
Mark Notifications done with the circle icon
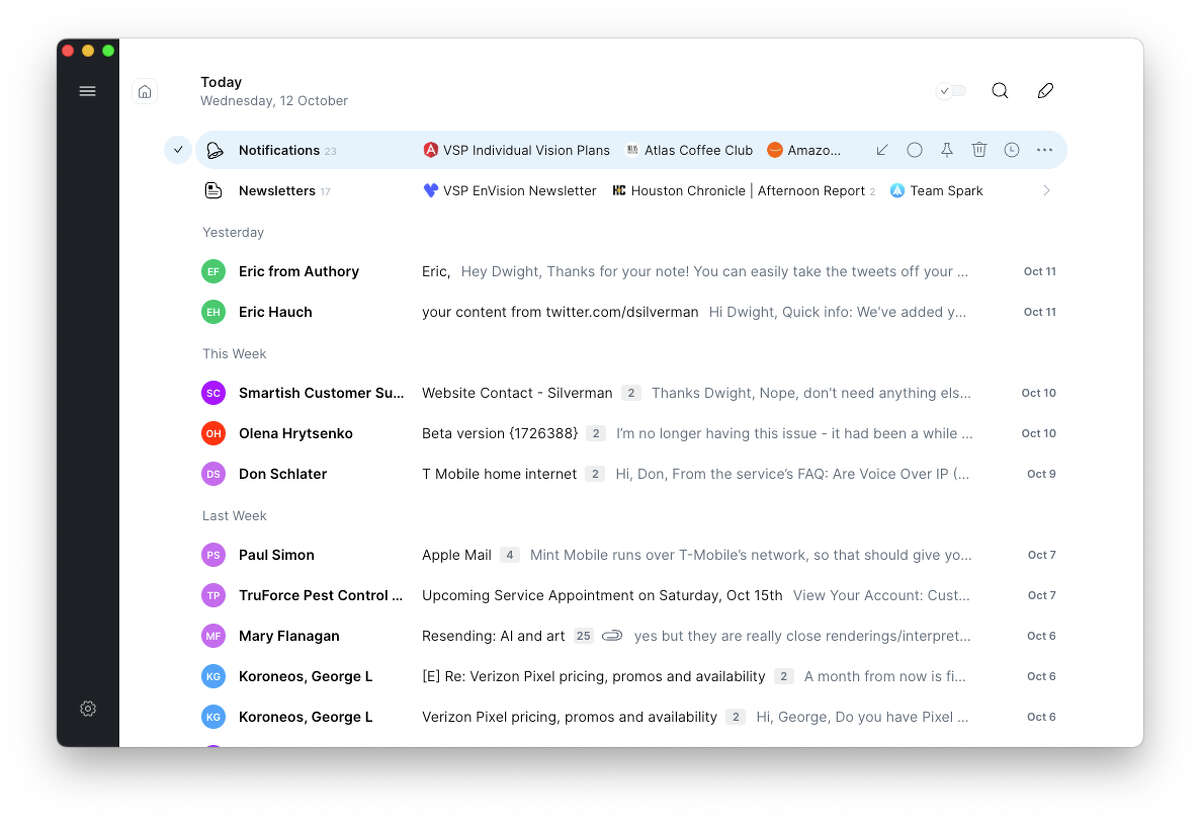914,149
